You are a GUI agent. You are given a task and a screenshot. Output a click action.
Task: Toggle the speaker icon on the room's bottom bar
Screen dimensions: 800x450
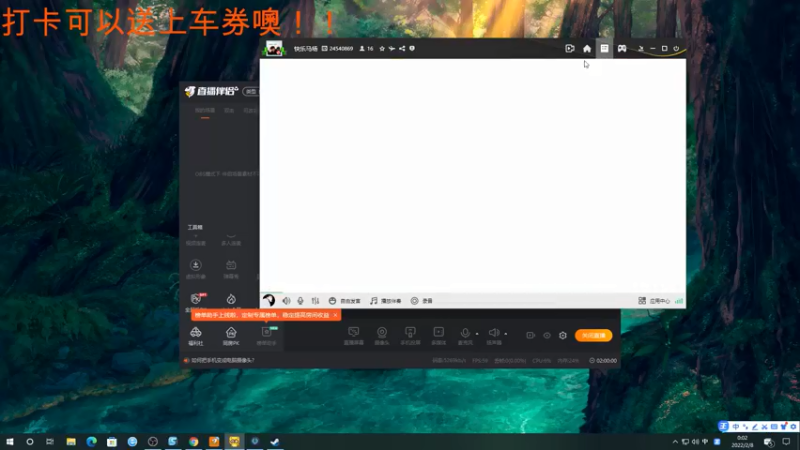click(x=286, y=301)
